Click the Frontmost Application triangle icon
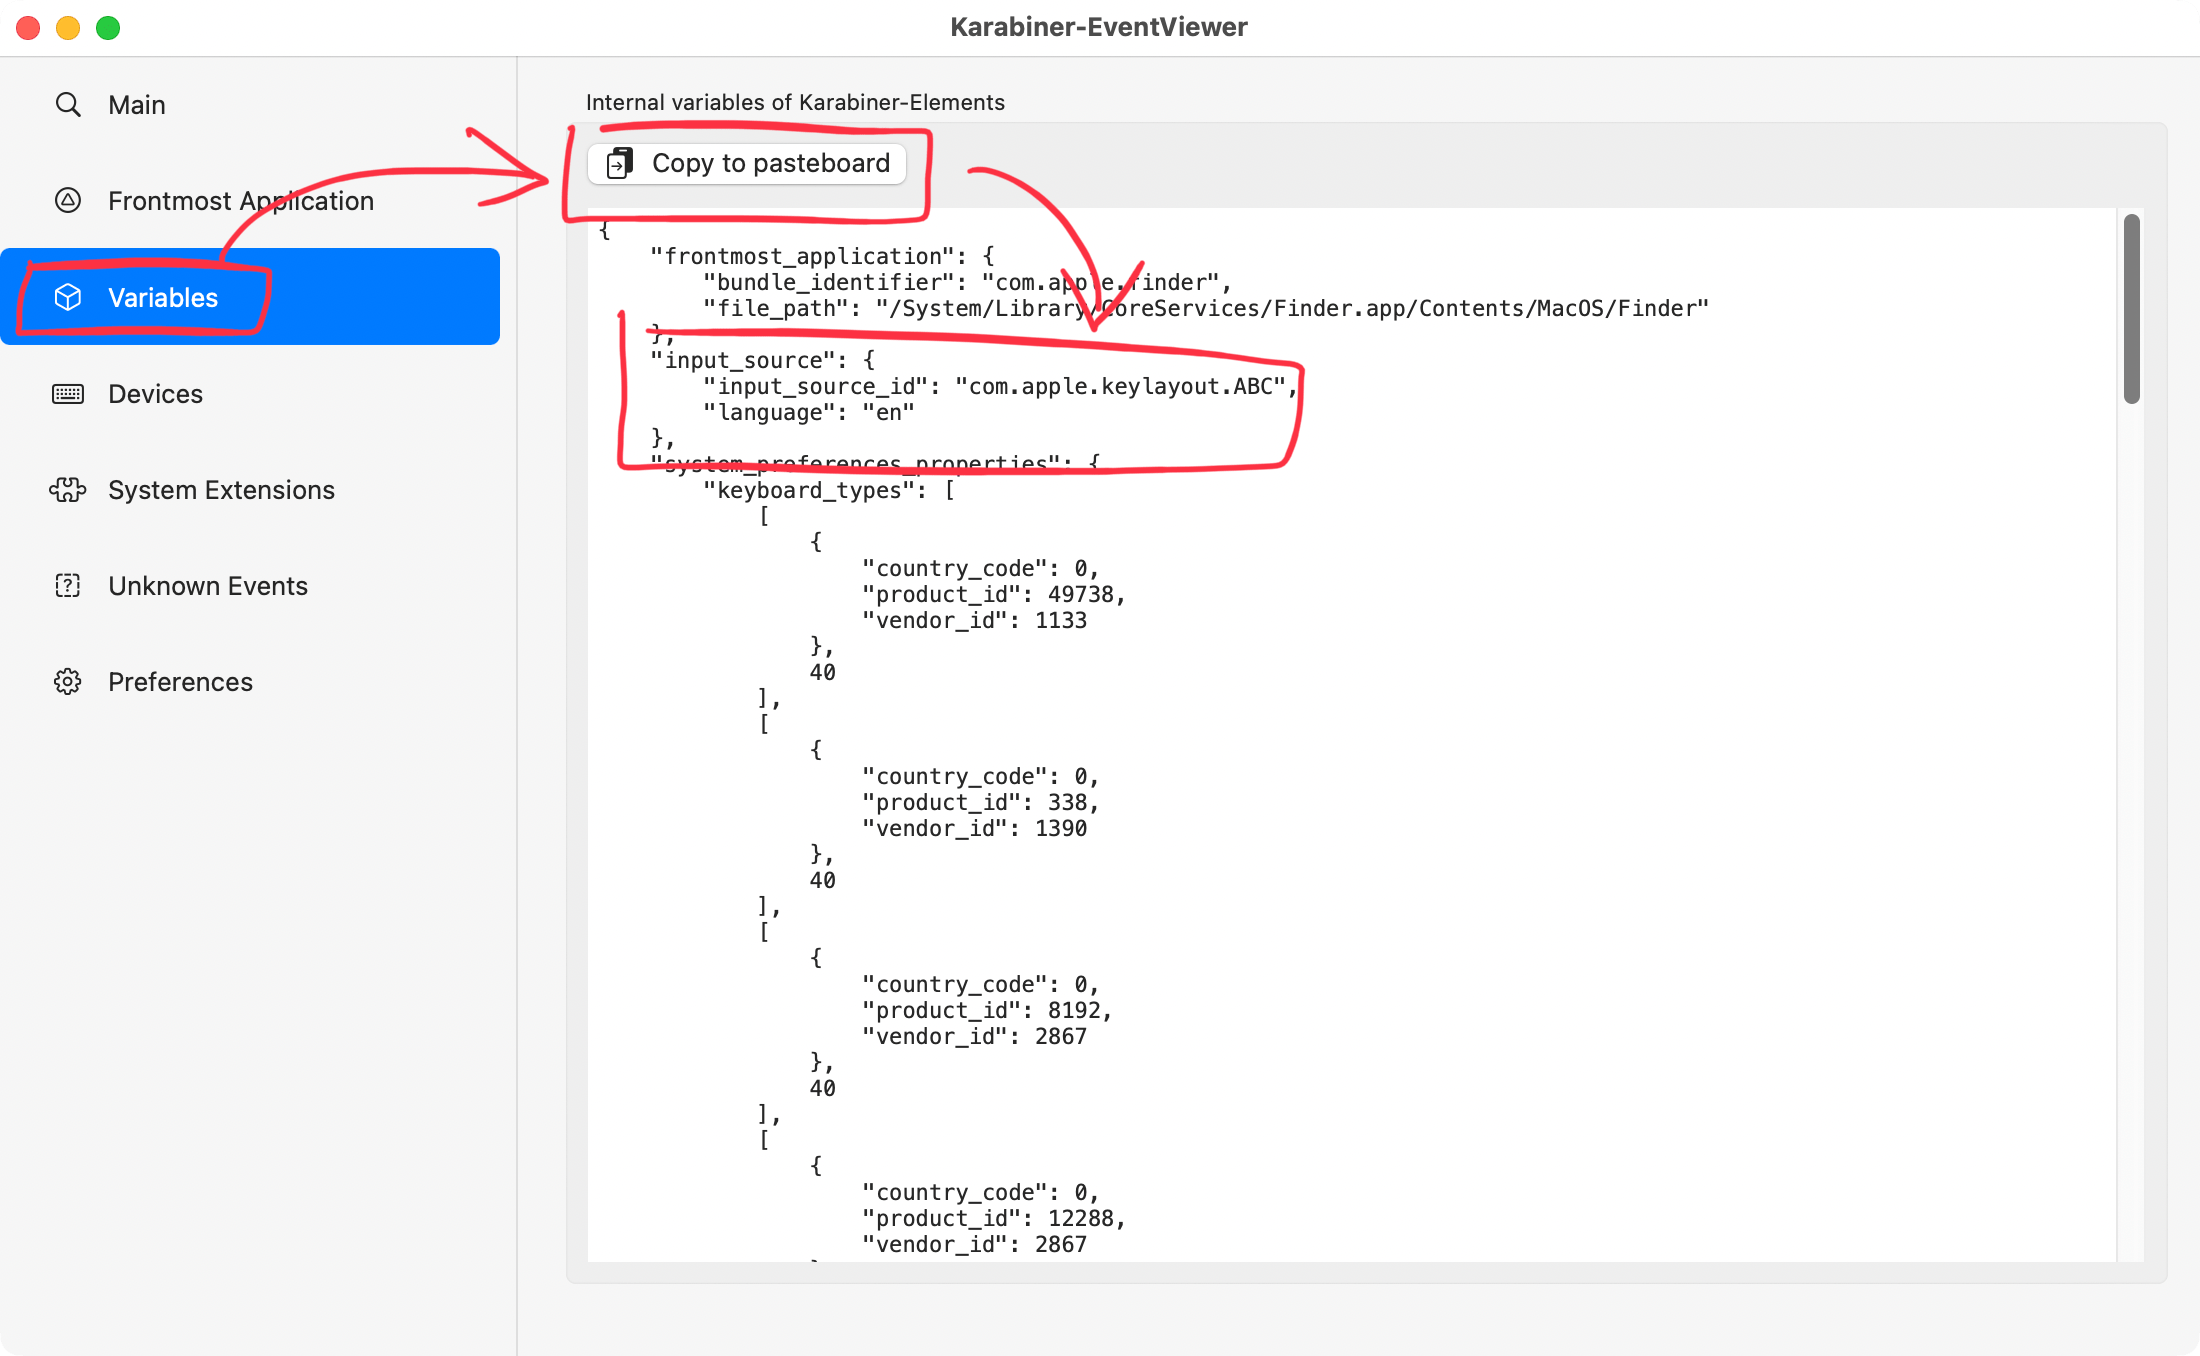Screen dimensions: 2200x1356 click(x=68, y=200)
